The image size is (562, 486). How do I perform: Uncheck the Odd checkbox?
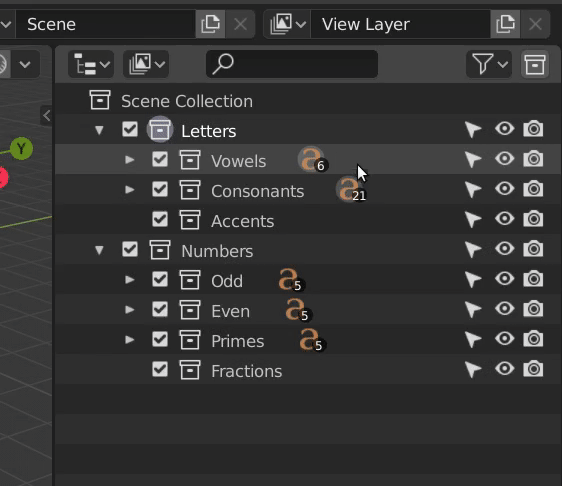[x=160, y=279]
